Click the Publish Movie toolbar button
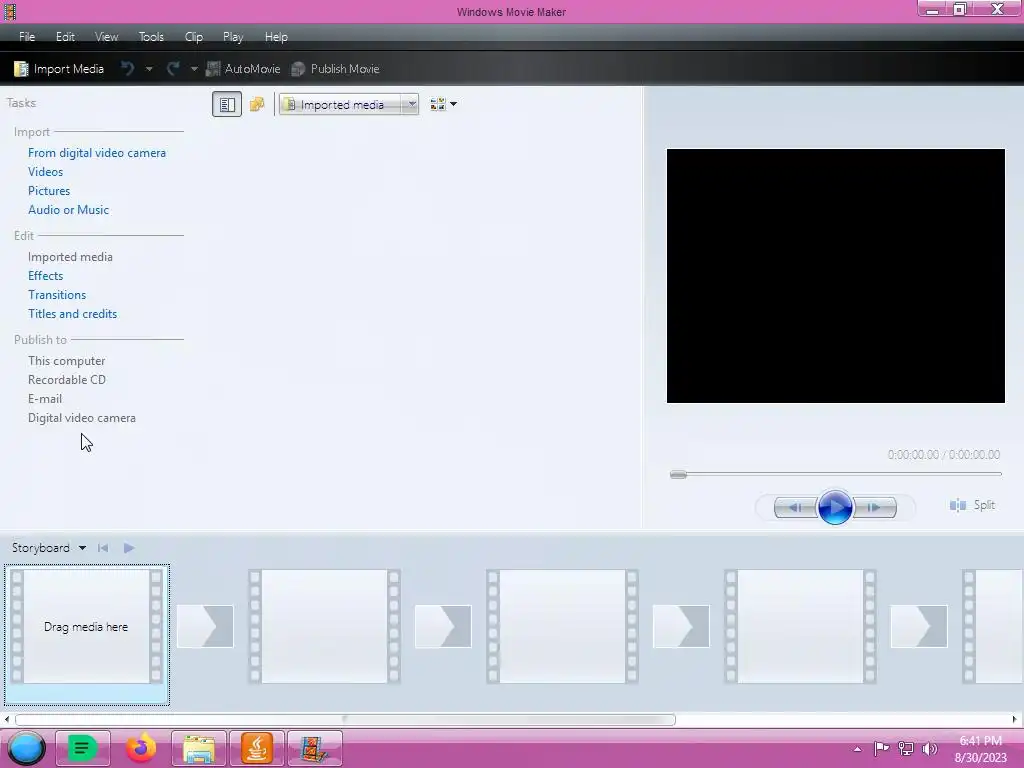This screenshot has height=768, width=1024. coord(335,69)
